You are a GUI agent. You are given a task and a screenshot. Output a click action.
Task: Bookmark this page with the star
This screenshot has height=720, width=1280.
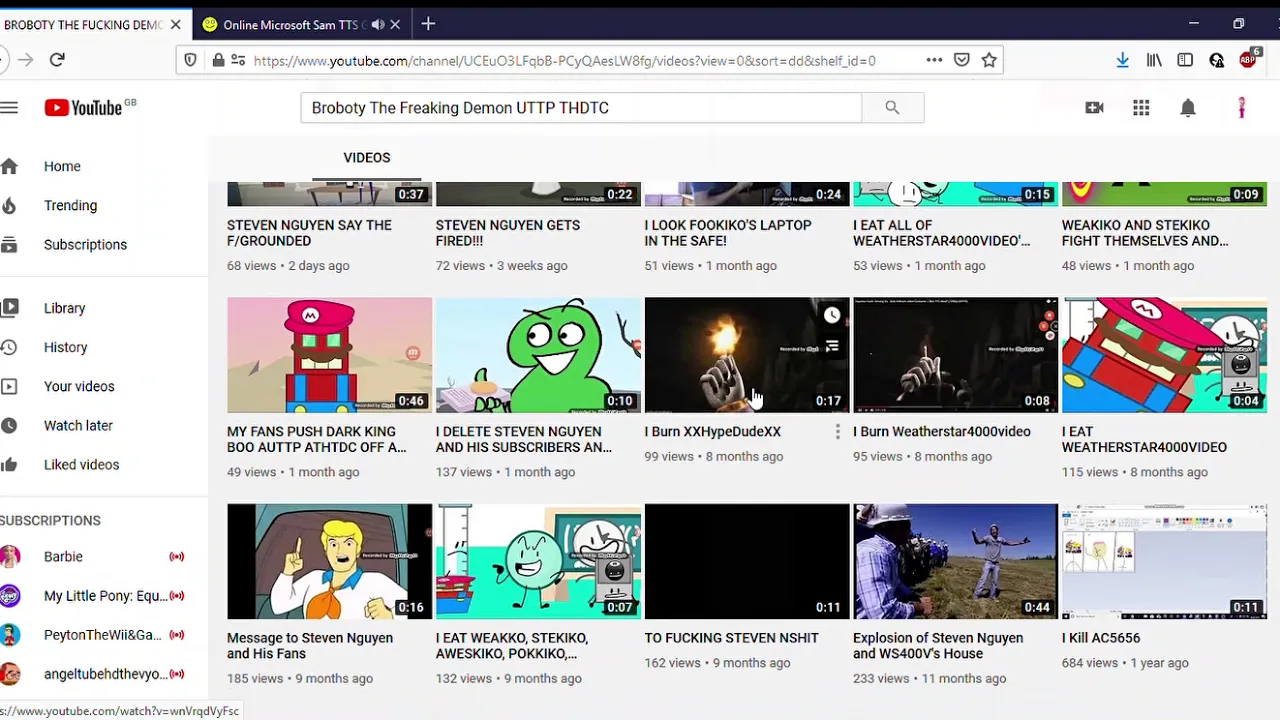[989, 60]
